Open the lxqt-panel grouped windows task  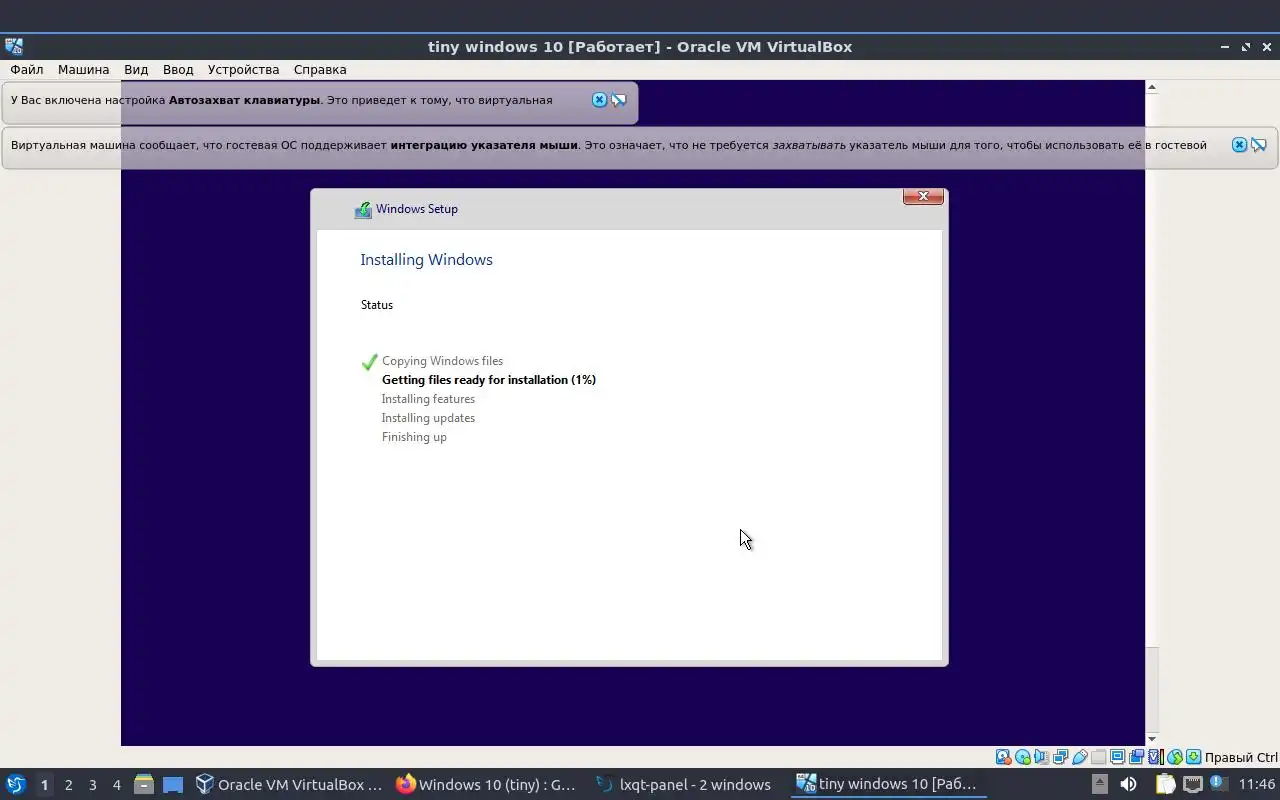click(x=685, y=785)
